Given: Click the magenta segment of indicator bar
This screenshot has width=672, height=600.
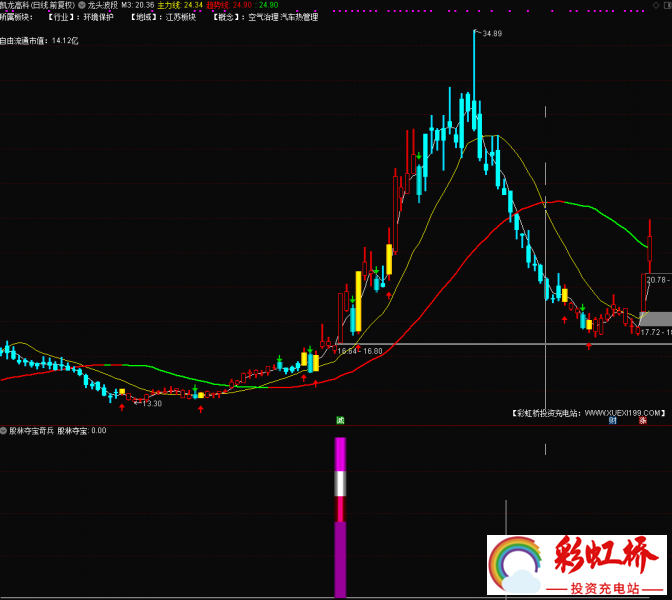Looking at the screenshot, I should (340, 454).
